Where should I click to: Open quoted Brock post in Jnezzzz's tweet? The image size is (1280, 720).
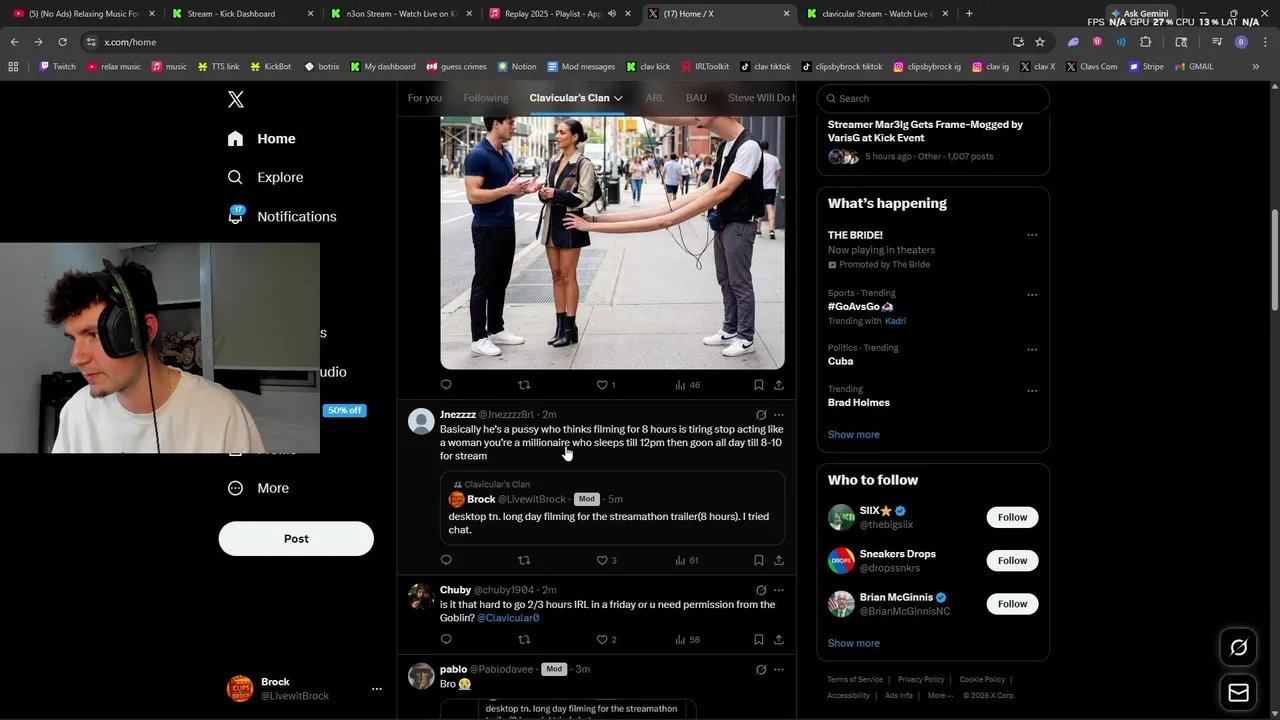pyautogui.click(x=612, y=508)
